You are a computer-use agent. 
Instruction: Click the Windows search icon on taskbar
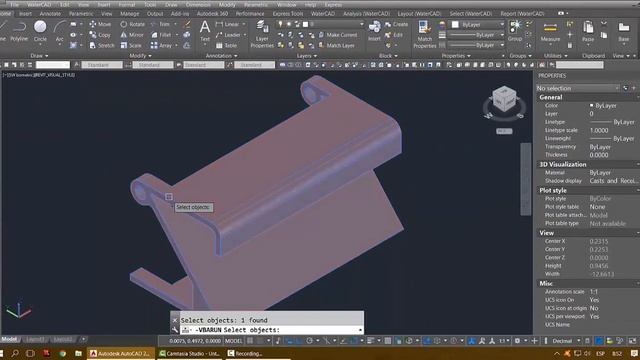(x=15, y=353)
